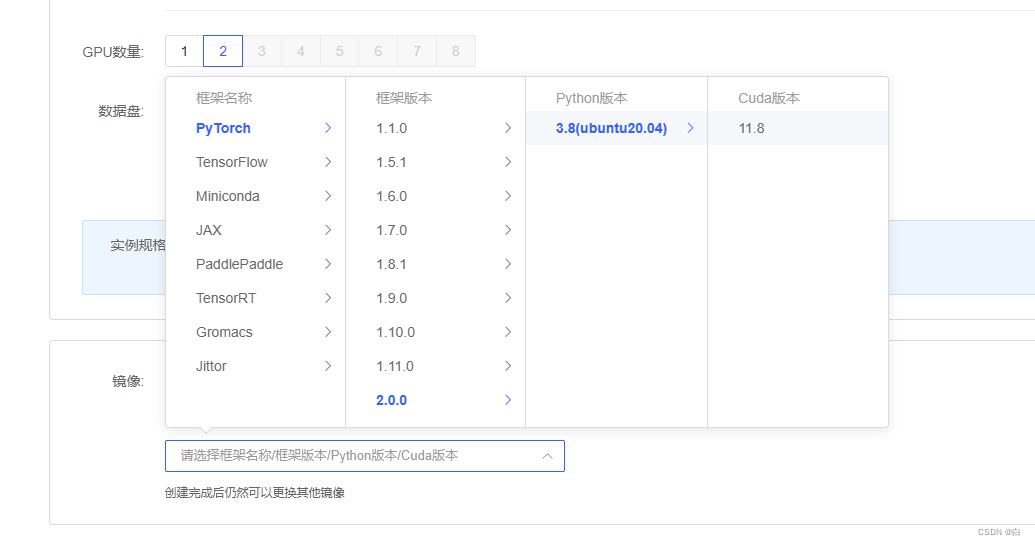Select framework version 1.11.0
The image size is (1035, 545).
(x=436, y=366)
